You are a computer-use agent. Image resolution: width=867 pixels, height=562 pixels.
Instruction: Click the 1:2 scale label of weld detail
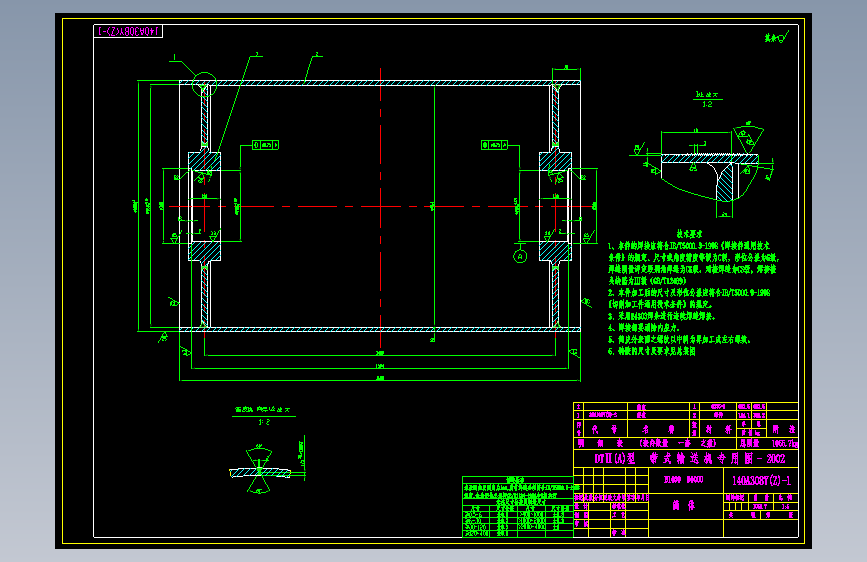point(707,105)
